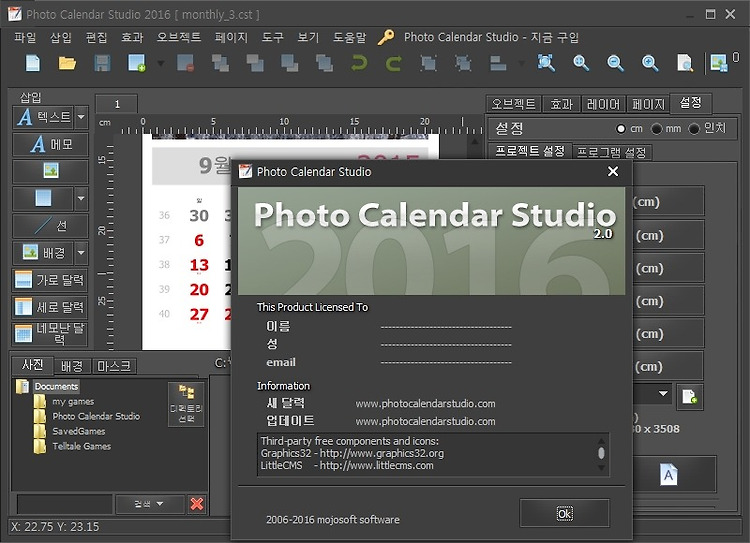The image size is (750, 543).
Task: Select Photo Calendar Studio folder
Action: pos(96,416)
